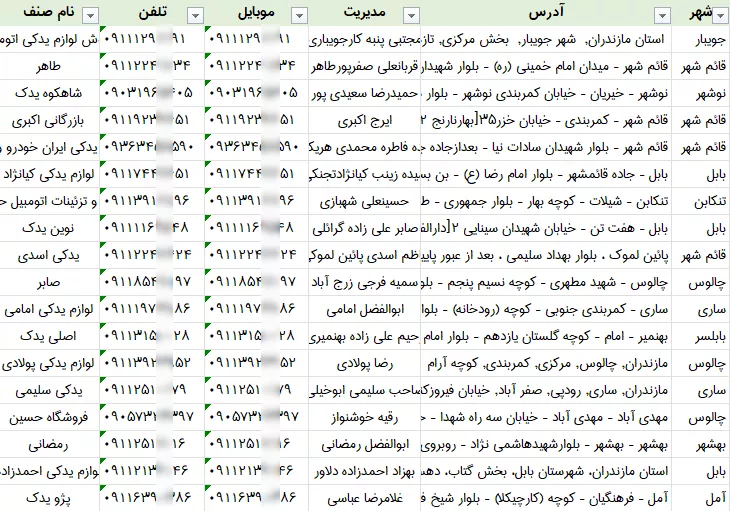Select the تلفن header cell text
Image resolution: width=730 pixels, height=511 pixels.
click(x=153, y=12)
